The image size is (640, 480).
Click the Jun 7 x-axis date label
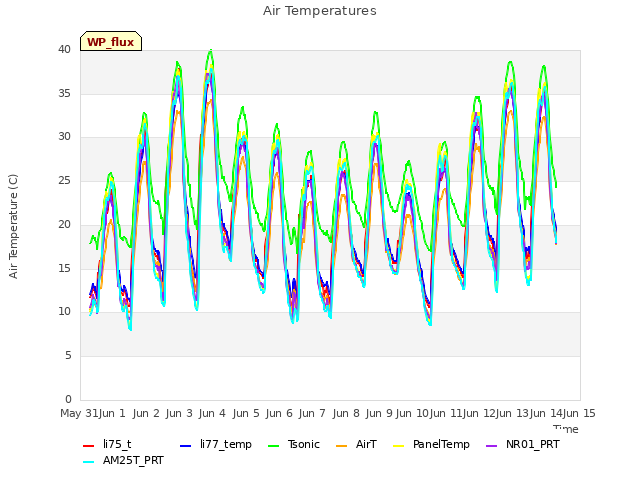[x=312, y=413]
